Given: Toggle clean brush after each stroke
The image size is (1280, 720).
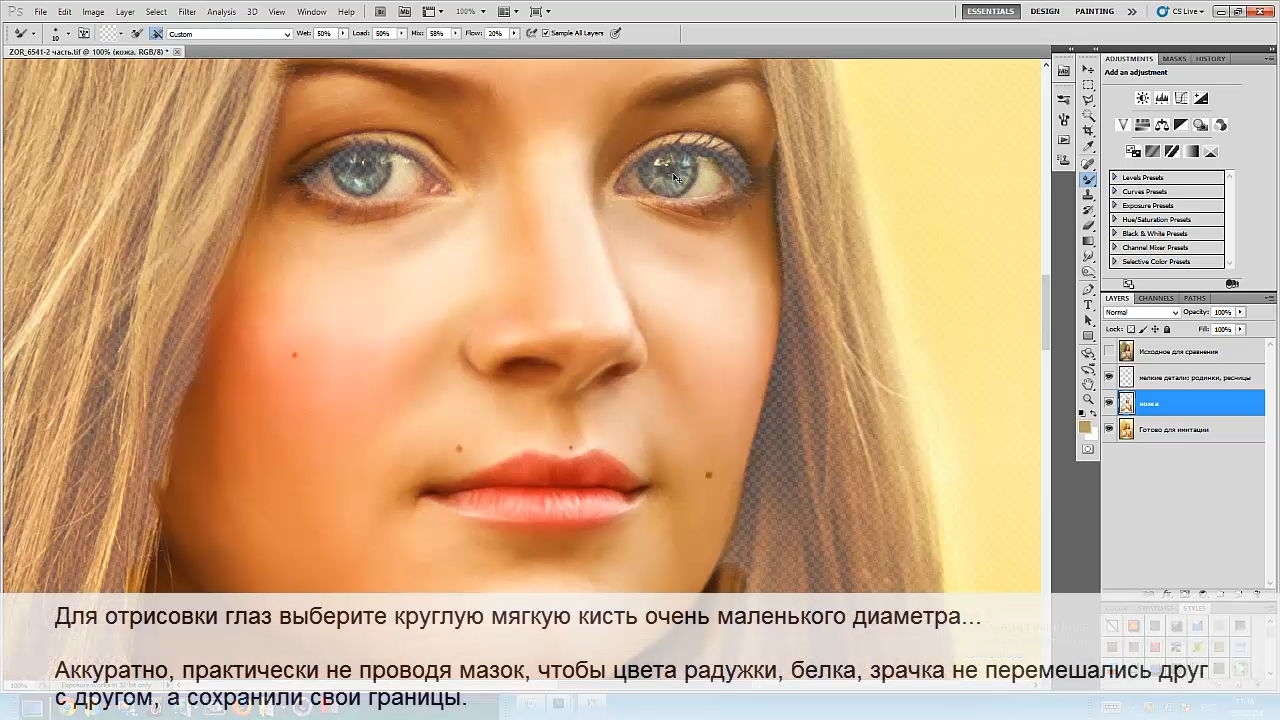Looking at the screenshot, I should coord(157,33).
